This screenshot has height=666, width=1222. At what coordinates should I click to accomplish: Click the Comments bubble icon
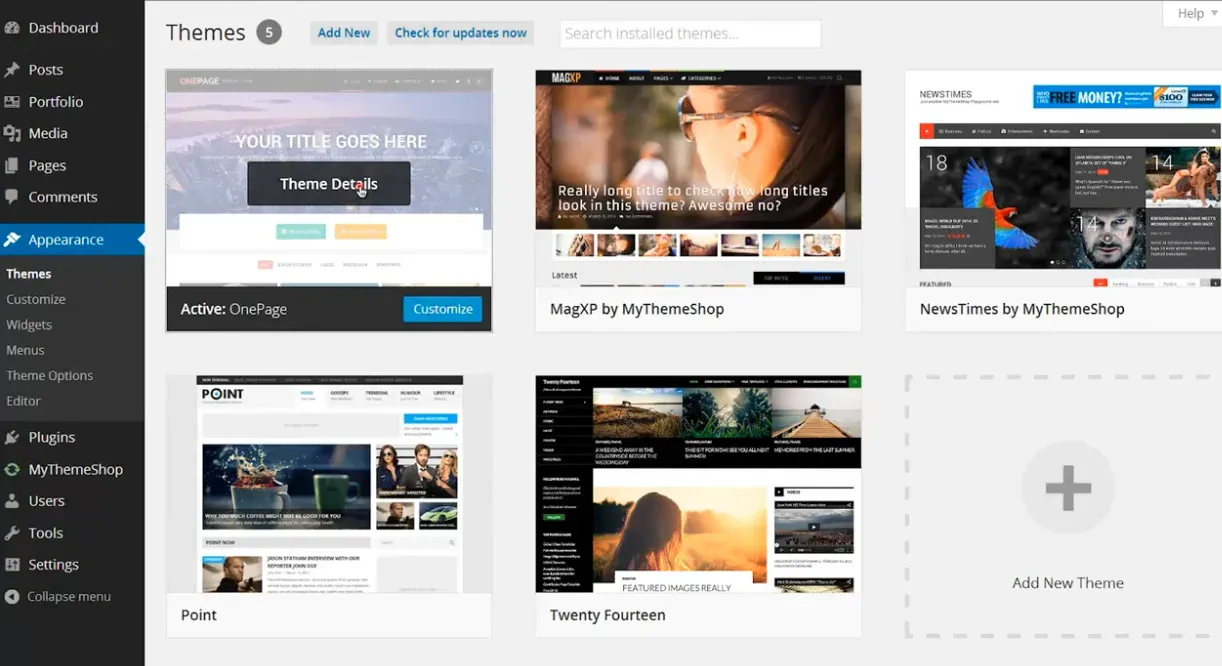point(12,197)
